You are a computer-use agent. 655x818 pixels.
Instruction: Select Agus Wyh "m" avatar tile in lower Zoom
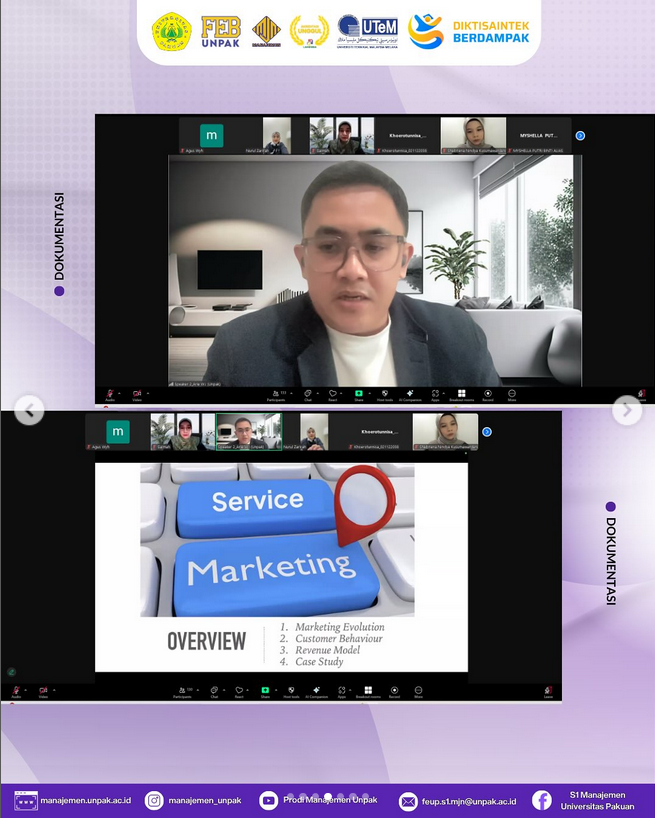[x=118, y=431]
